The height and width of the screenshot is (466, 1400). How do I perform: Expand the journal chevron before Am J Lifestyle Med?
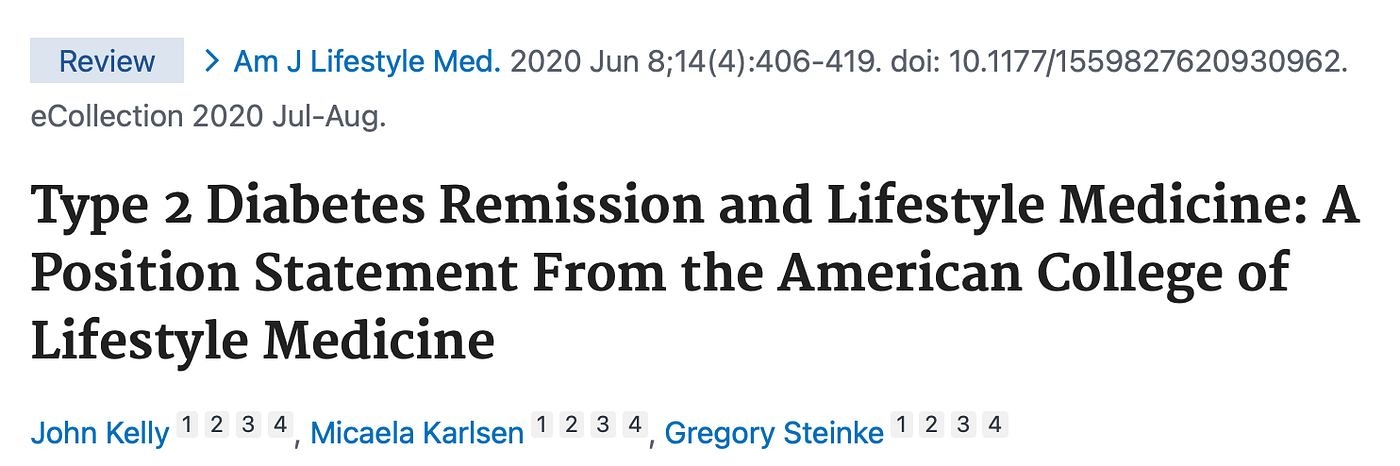211,61
